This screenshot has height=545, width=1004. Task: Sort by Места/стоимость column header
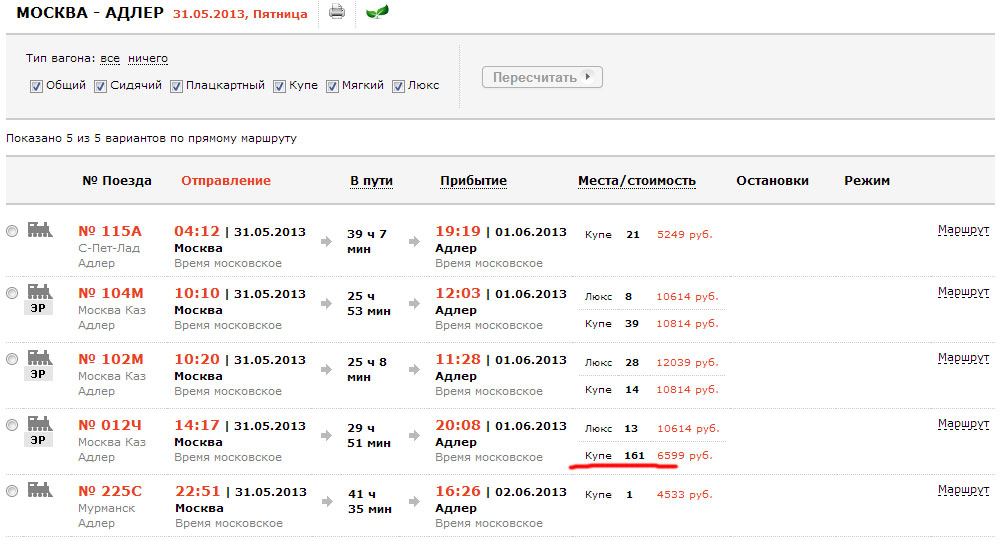pyautogui.click(x=636, y=181)
